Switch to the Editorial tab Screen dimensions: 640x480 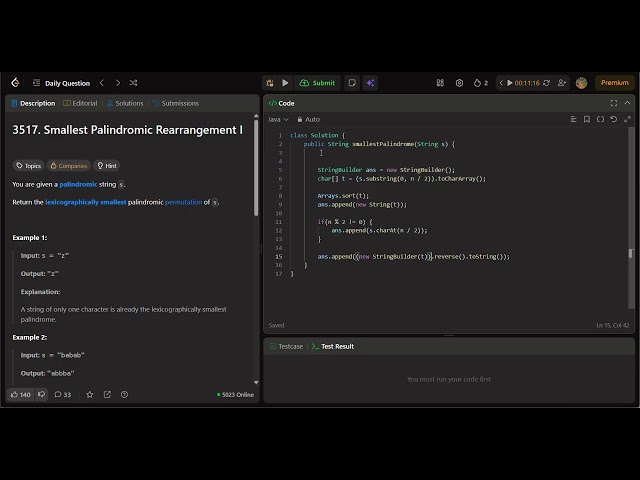[x=80, y=103]
